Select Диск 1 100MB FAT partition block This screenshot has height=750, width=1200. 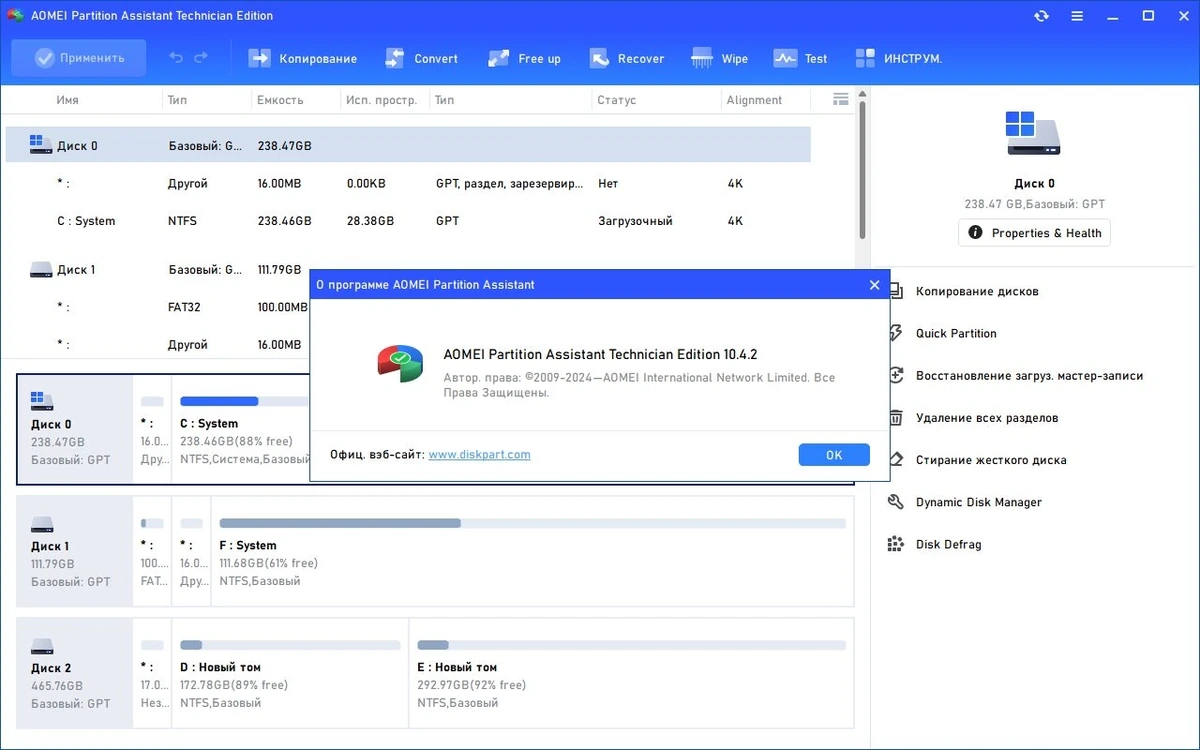click(152, 551)
